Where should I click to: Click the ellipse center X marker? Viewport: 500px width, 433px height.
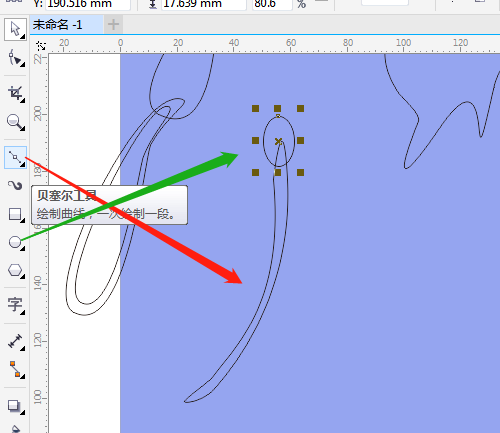click(278, 142)
